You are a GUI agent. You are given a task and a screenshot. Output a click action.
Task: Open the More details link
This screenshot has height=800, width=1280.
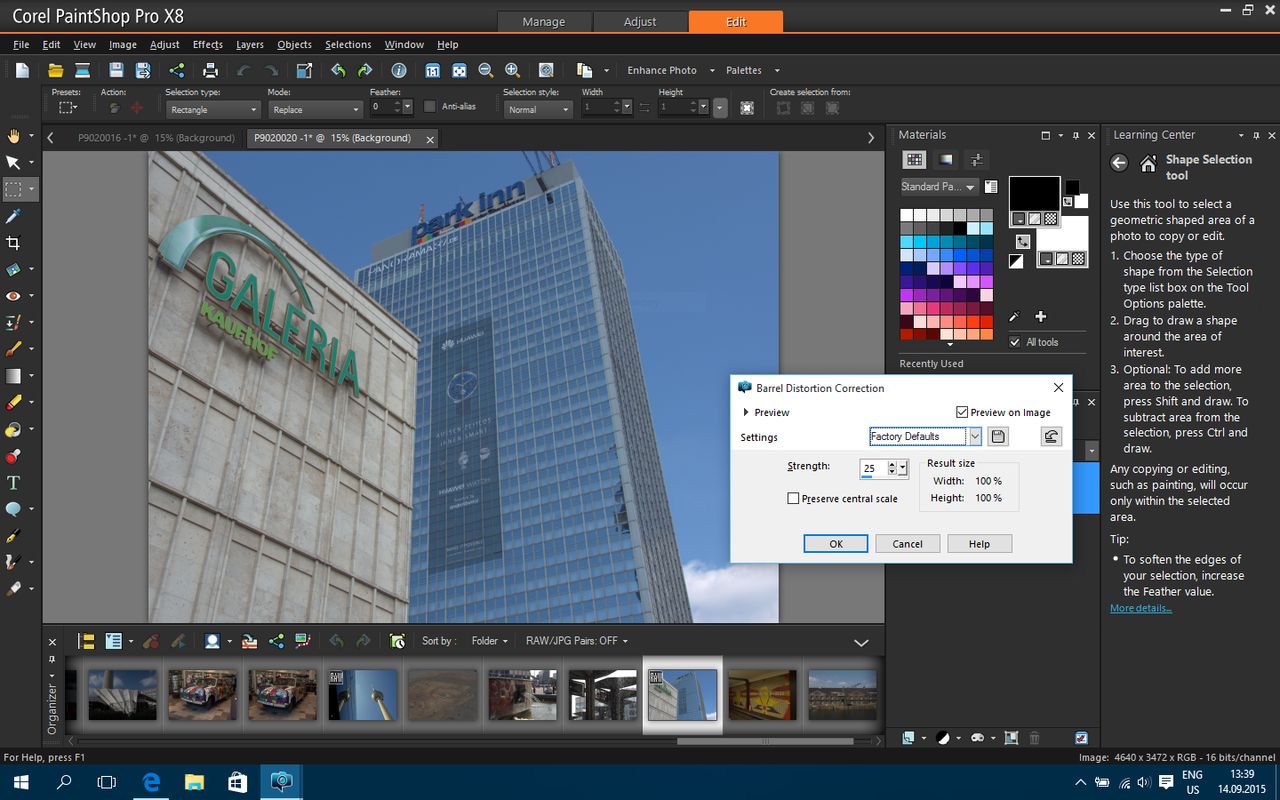tap(1140, 608)
